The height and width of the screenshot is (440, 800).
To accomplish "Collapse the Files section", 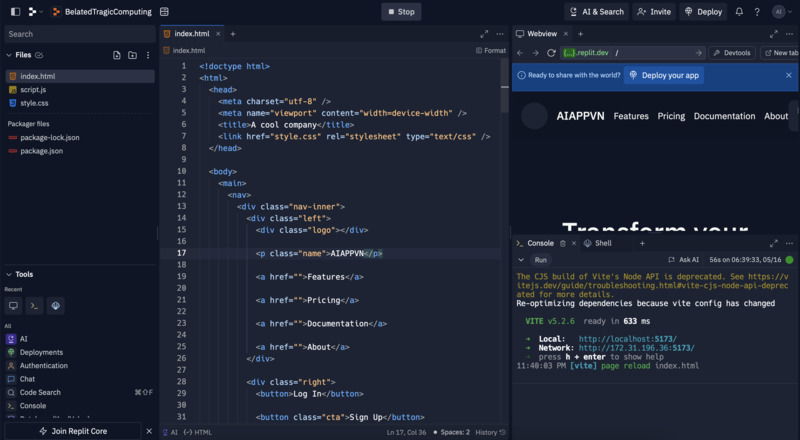I will point(9,55).
